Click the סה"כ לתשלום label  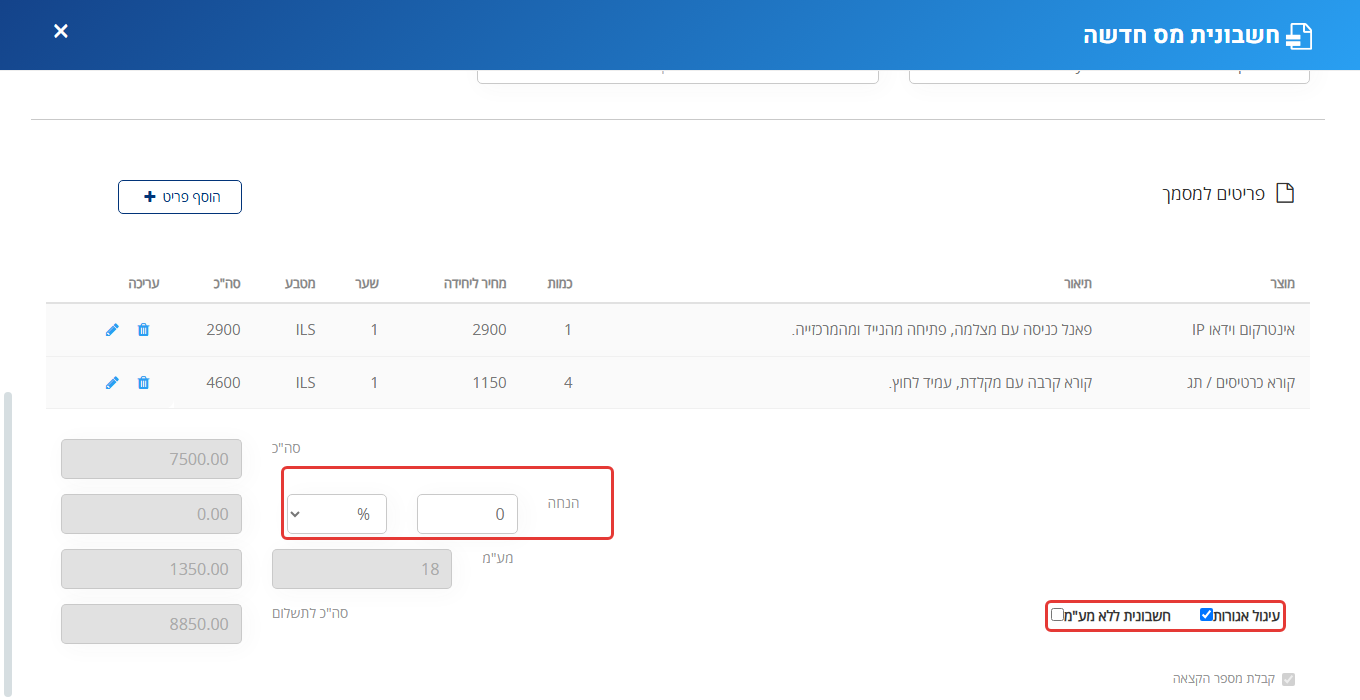pos(310,613)
